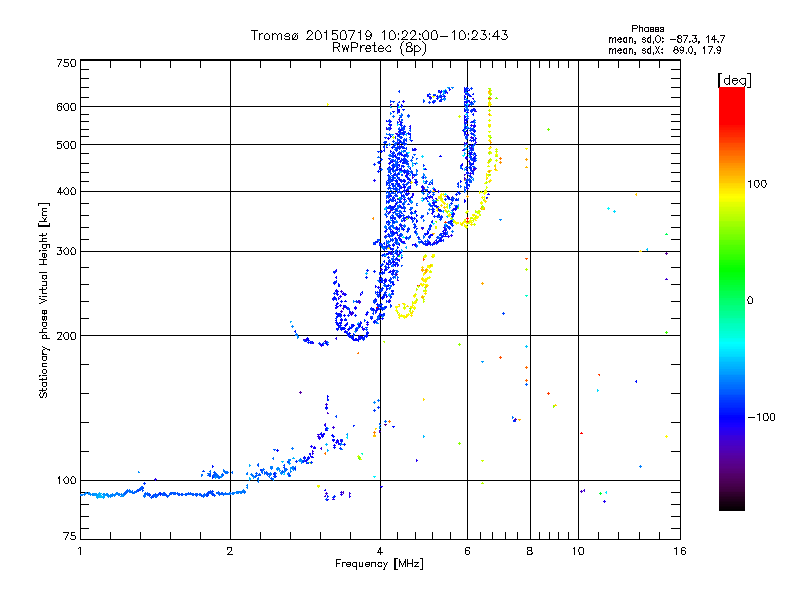Click the 'RwPretec (8p)' subtitle
800x600 pixels.
pos(379,48)
